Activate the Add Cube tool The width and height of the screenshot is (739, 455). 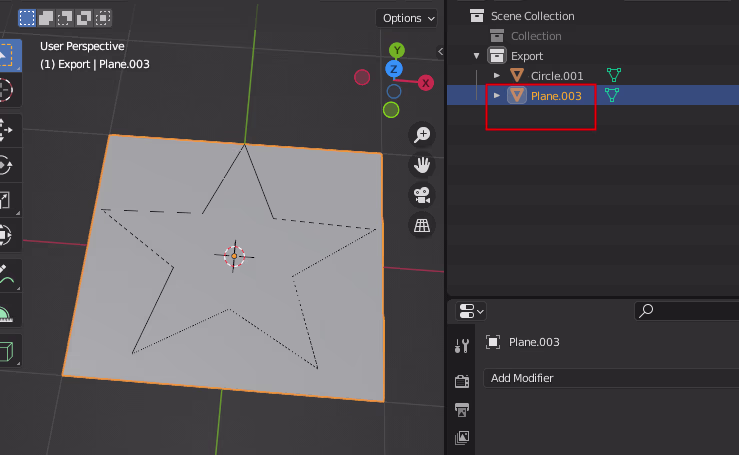tap(8, 350)
